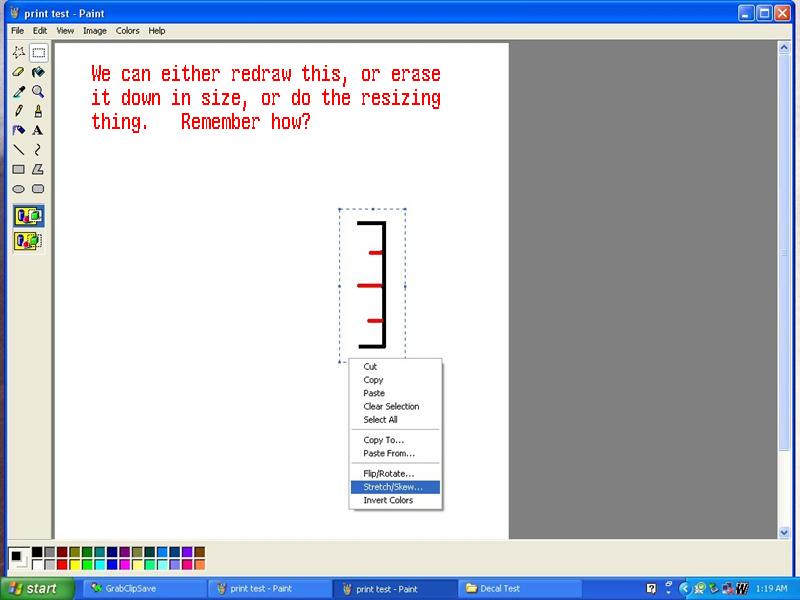The width and height of the screenshot is (800, 600).
Task: Open the Colors menu
Action: click(128, 31)
